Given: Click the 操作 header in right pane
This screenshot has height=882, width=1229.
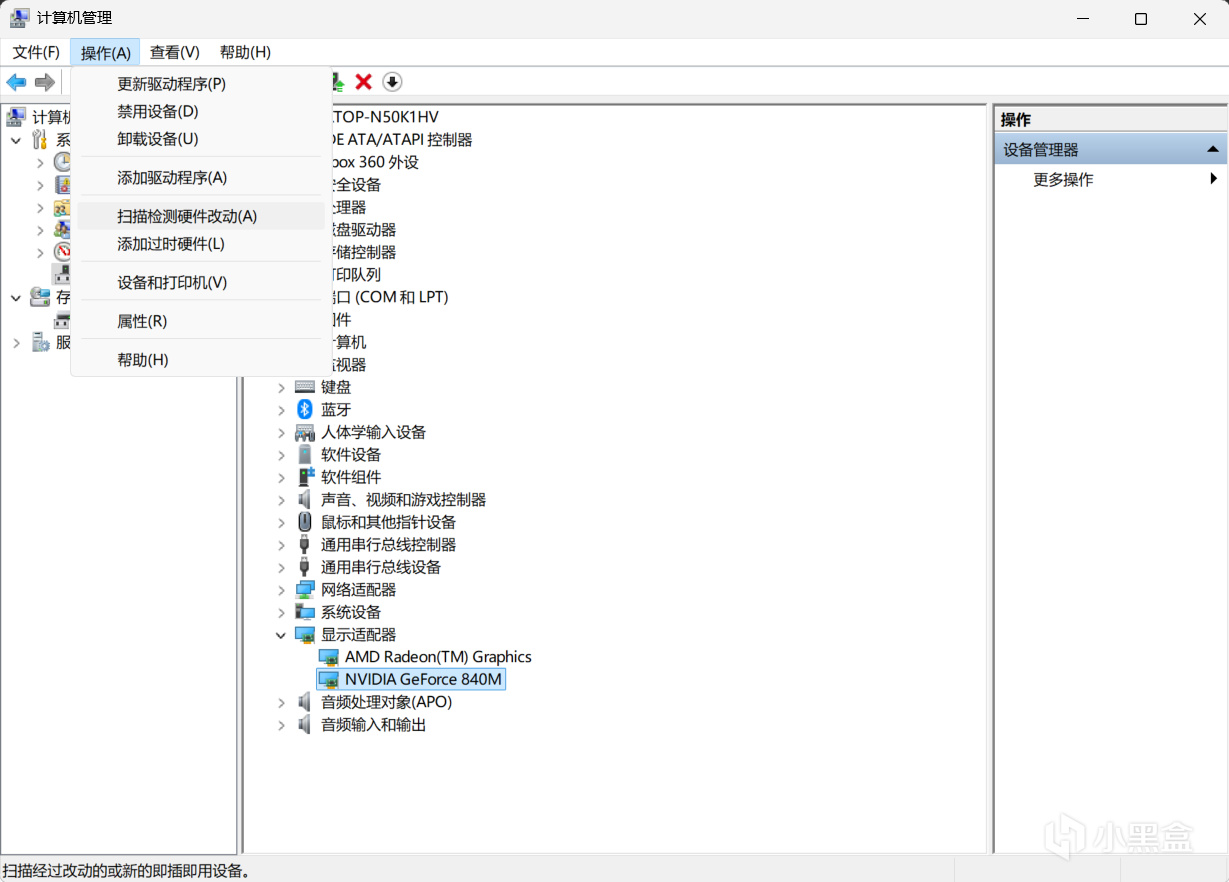Looking at the screenshot, I should tap(1016, 120).
